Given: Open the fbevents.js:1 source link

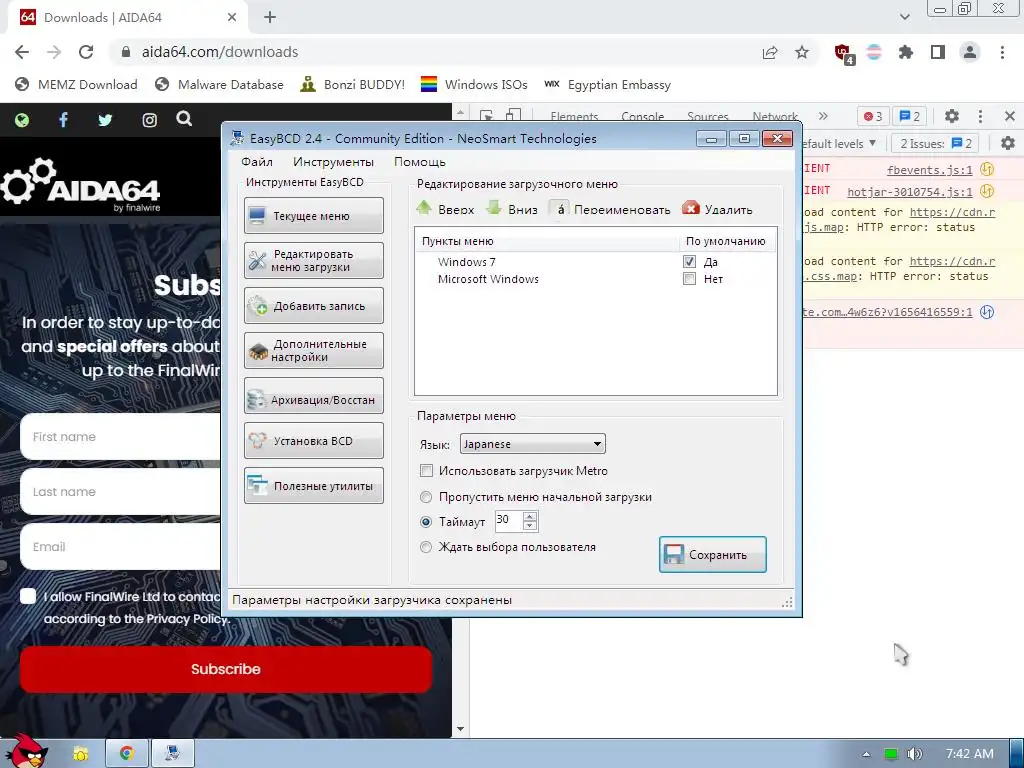Looking at the screenshot, I should click(x=929, y=170).
